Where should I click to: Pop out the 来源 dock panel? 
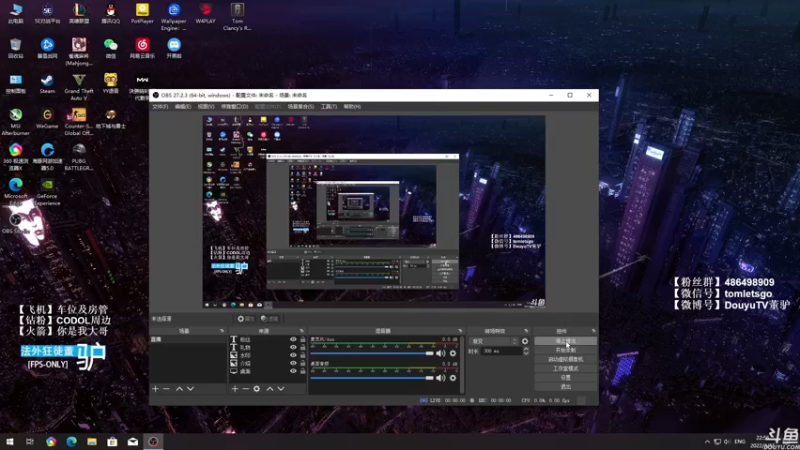click(x=302, y=331)
